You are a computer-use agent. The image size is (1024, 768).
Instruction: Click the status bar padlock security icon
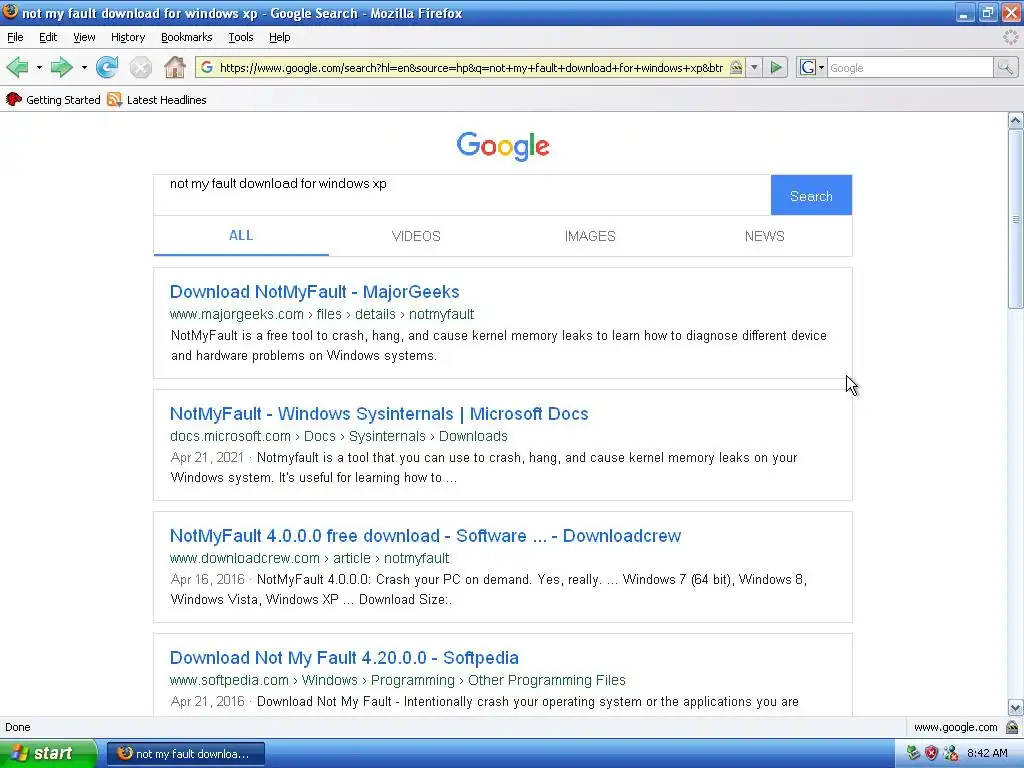[x=1012, y=727]
